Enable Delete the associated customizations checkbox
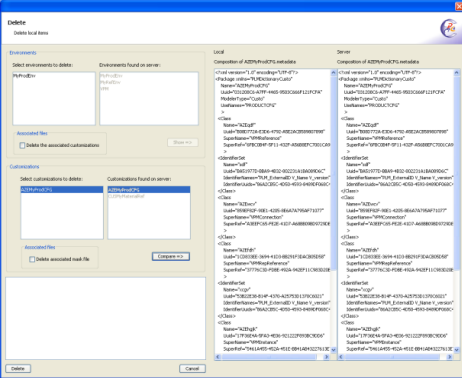 (22, 145)
